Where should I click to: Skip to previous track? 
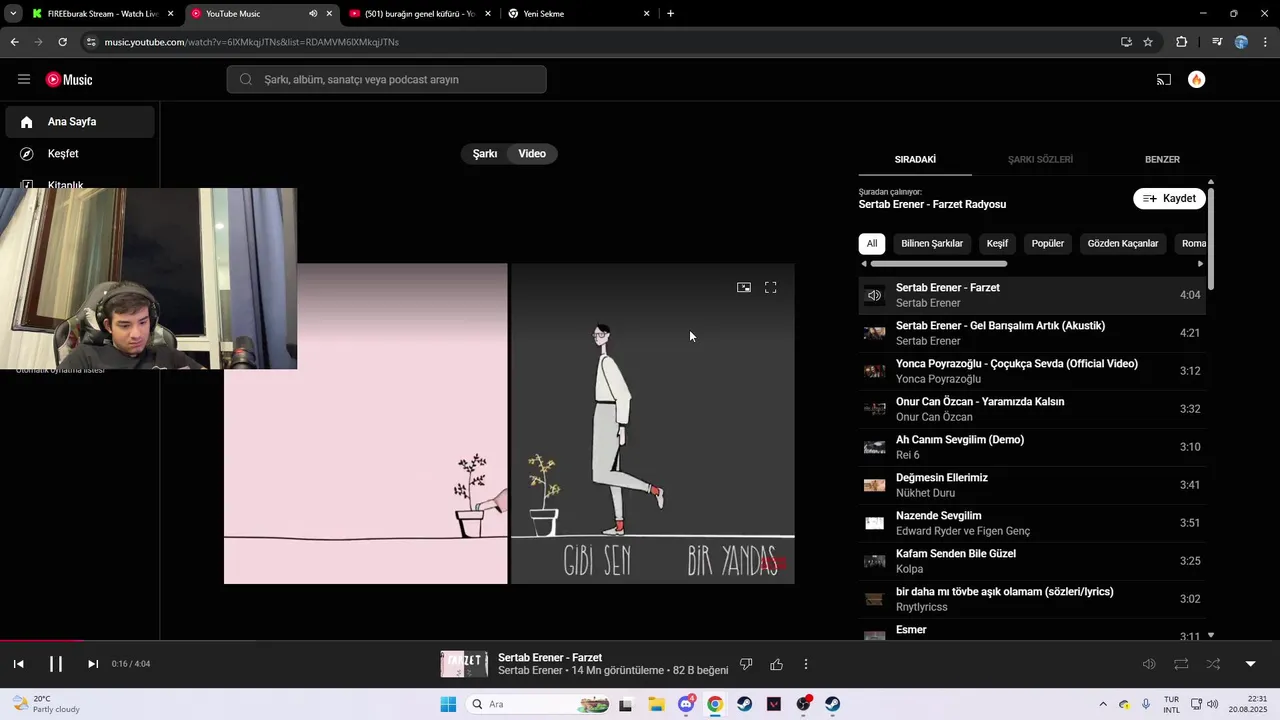click(18, 664)
